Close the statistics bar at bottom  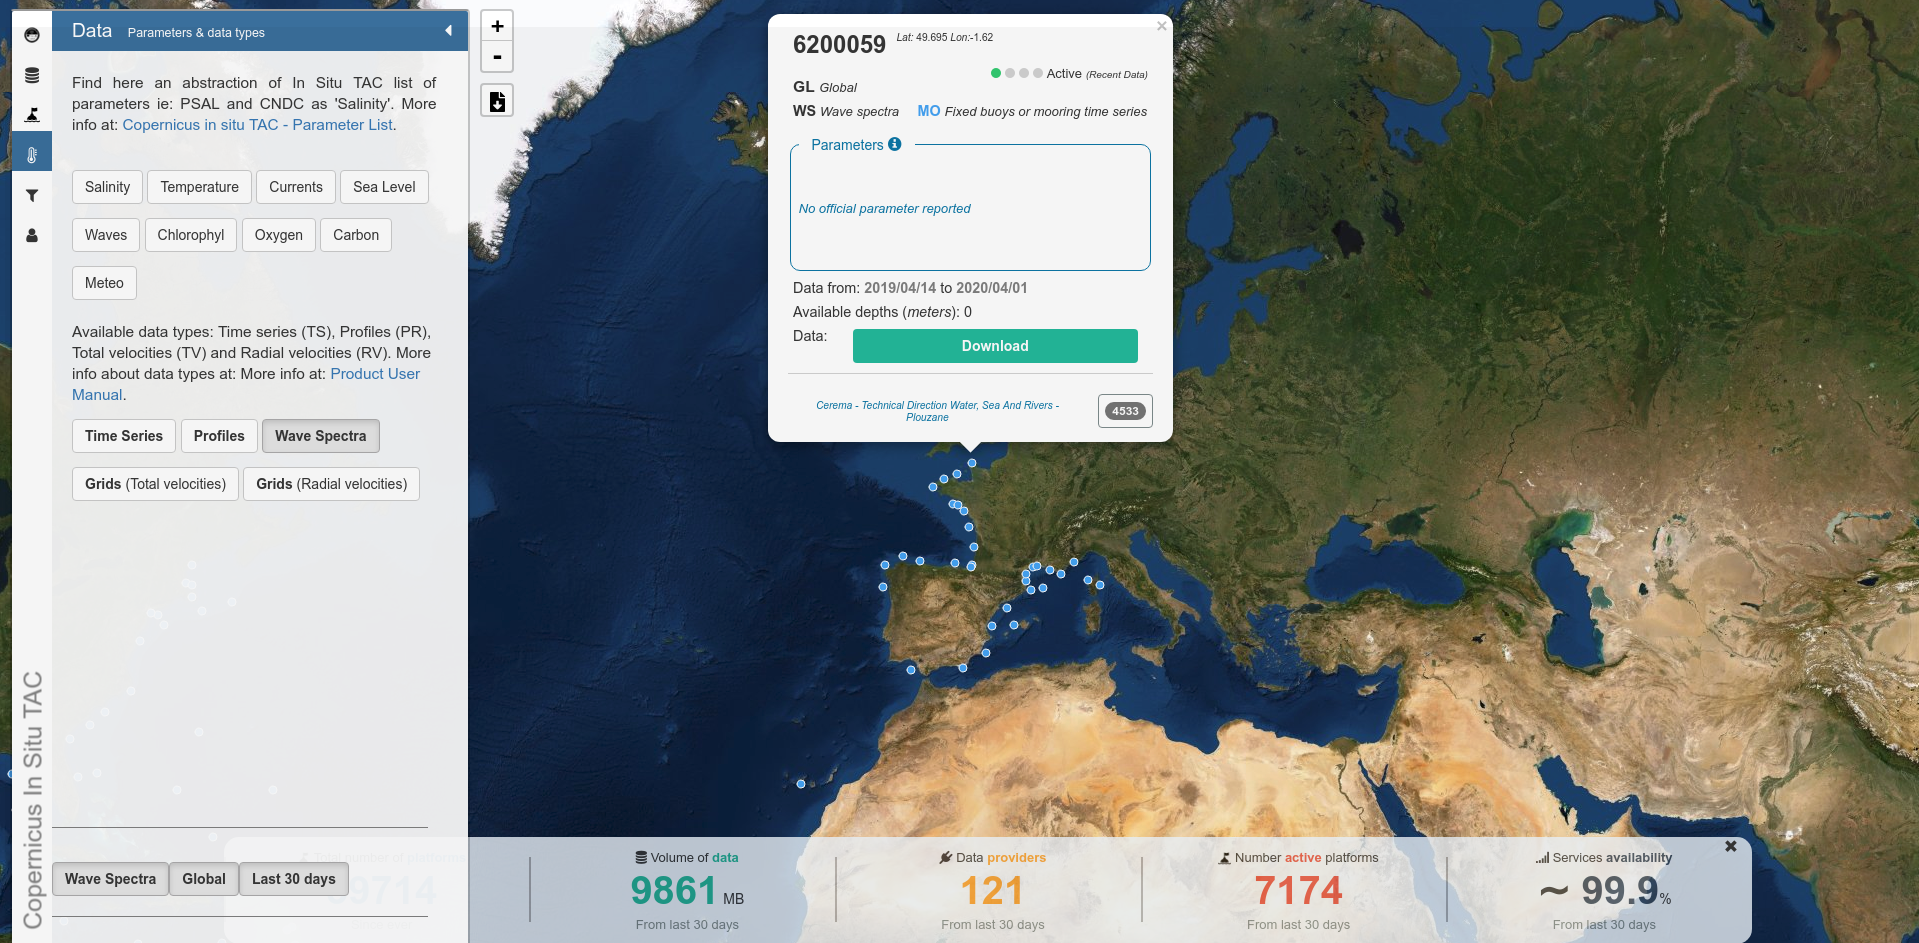1730,847
